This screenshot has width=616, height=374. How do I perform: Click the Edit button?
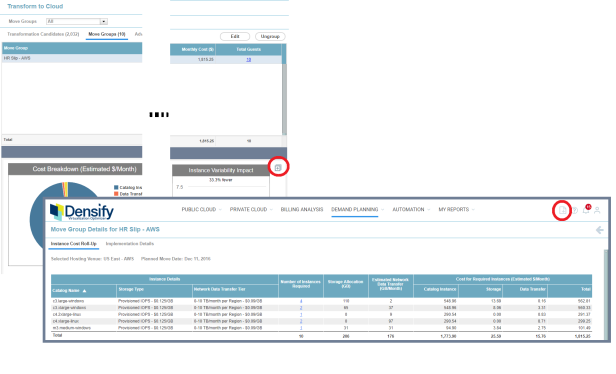(235, 37)
